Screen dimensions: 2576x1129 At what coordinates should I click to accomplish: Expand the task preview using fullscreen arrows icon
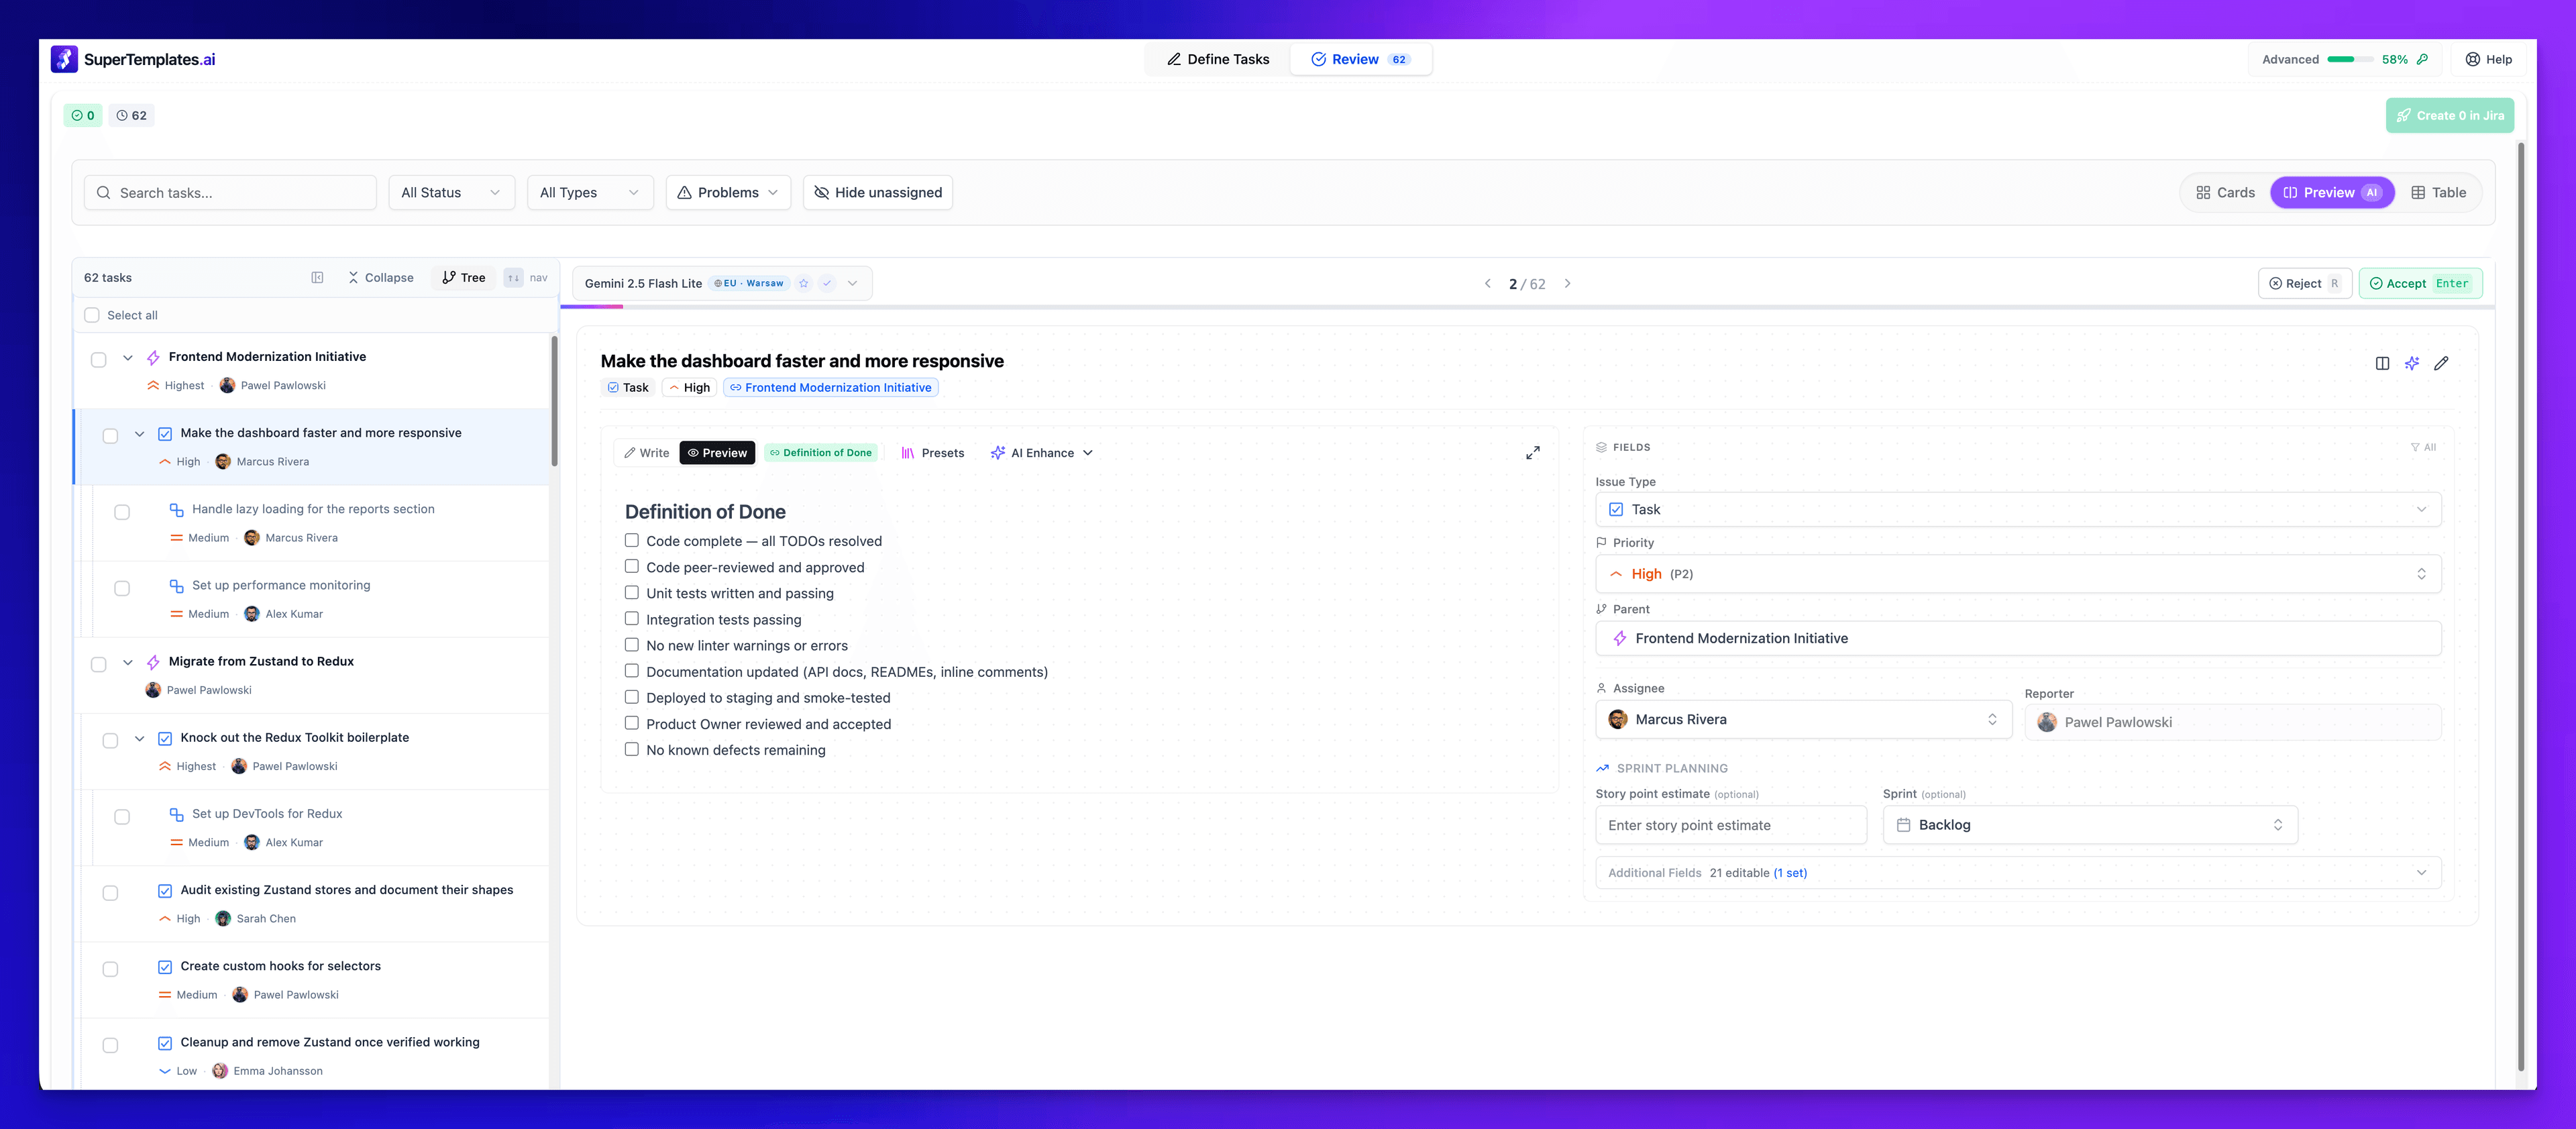(1533, 452)
